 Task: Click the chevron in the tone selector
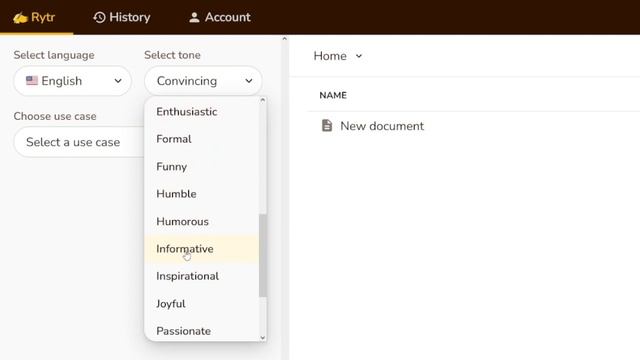[249, 81]
